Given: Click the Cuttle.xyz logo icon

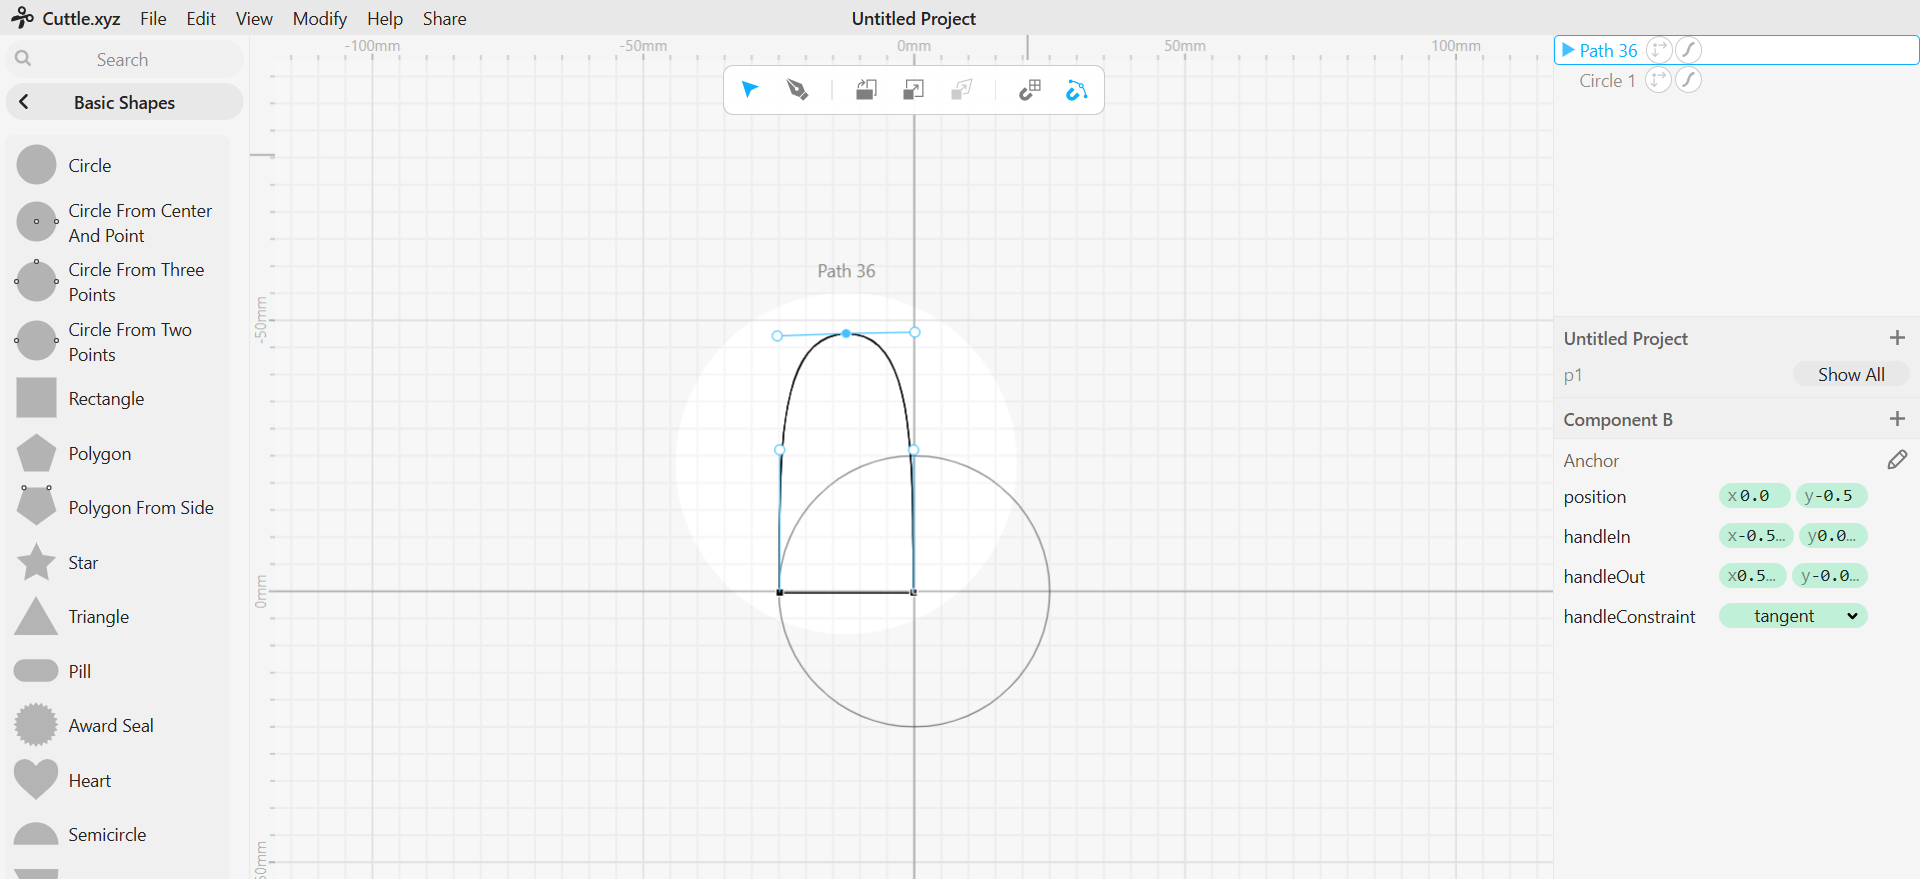Looking at the screenshot, I should (x=22, y=18).
